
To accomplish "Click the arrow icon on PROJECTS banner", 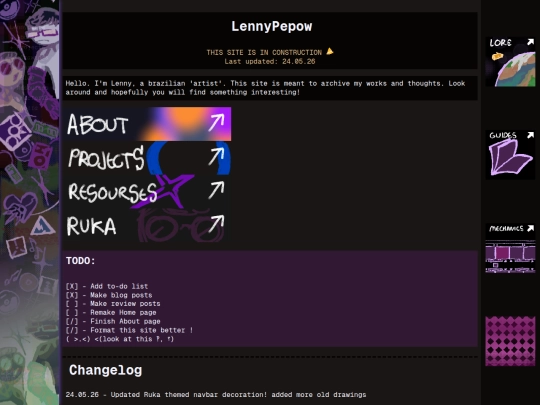I will [x=216, y=157].
